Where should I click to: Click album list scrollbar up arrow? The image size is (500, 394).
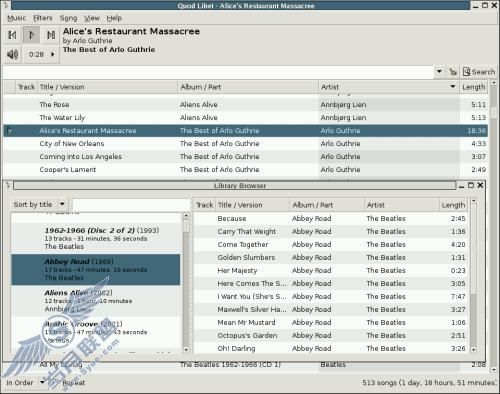186,216
